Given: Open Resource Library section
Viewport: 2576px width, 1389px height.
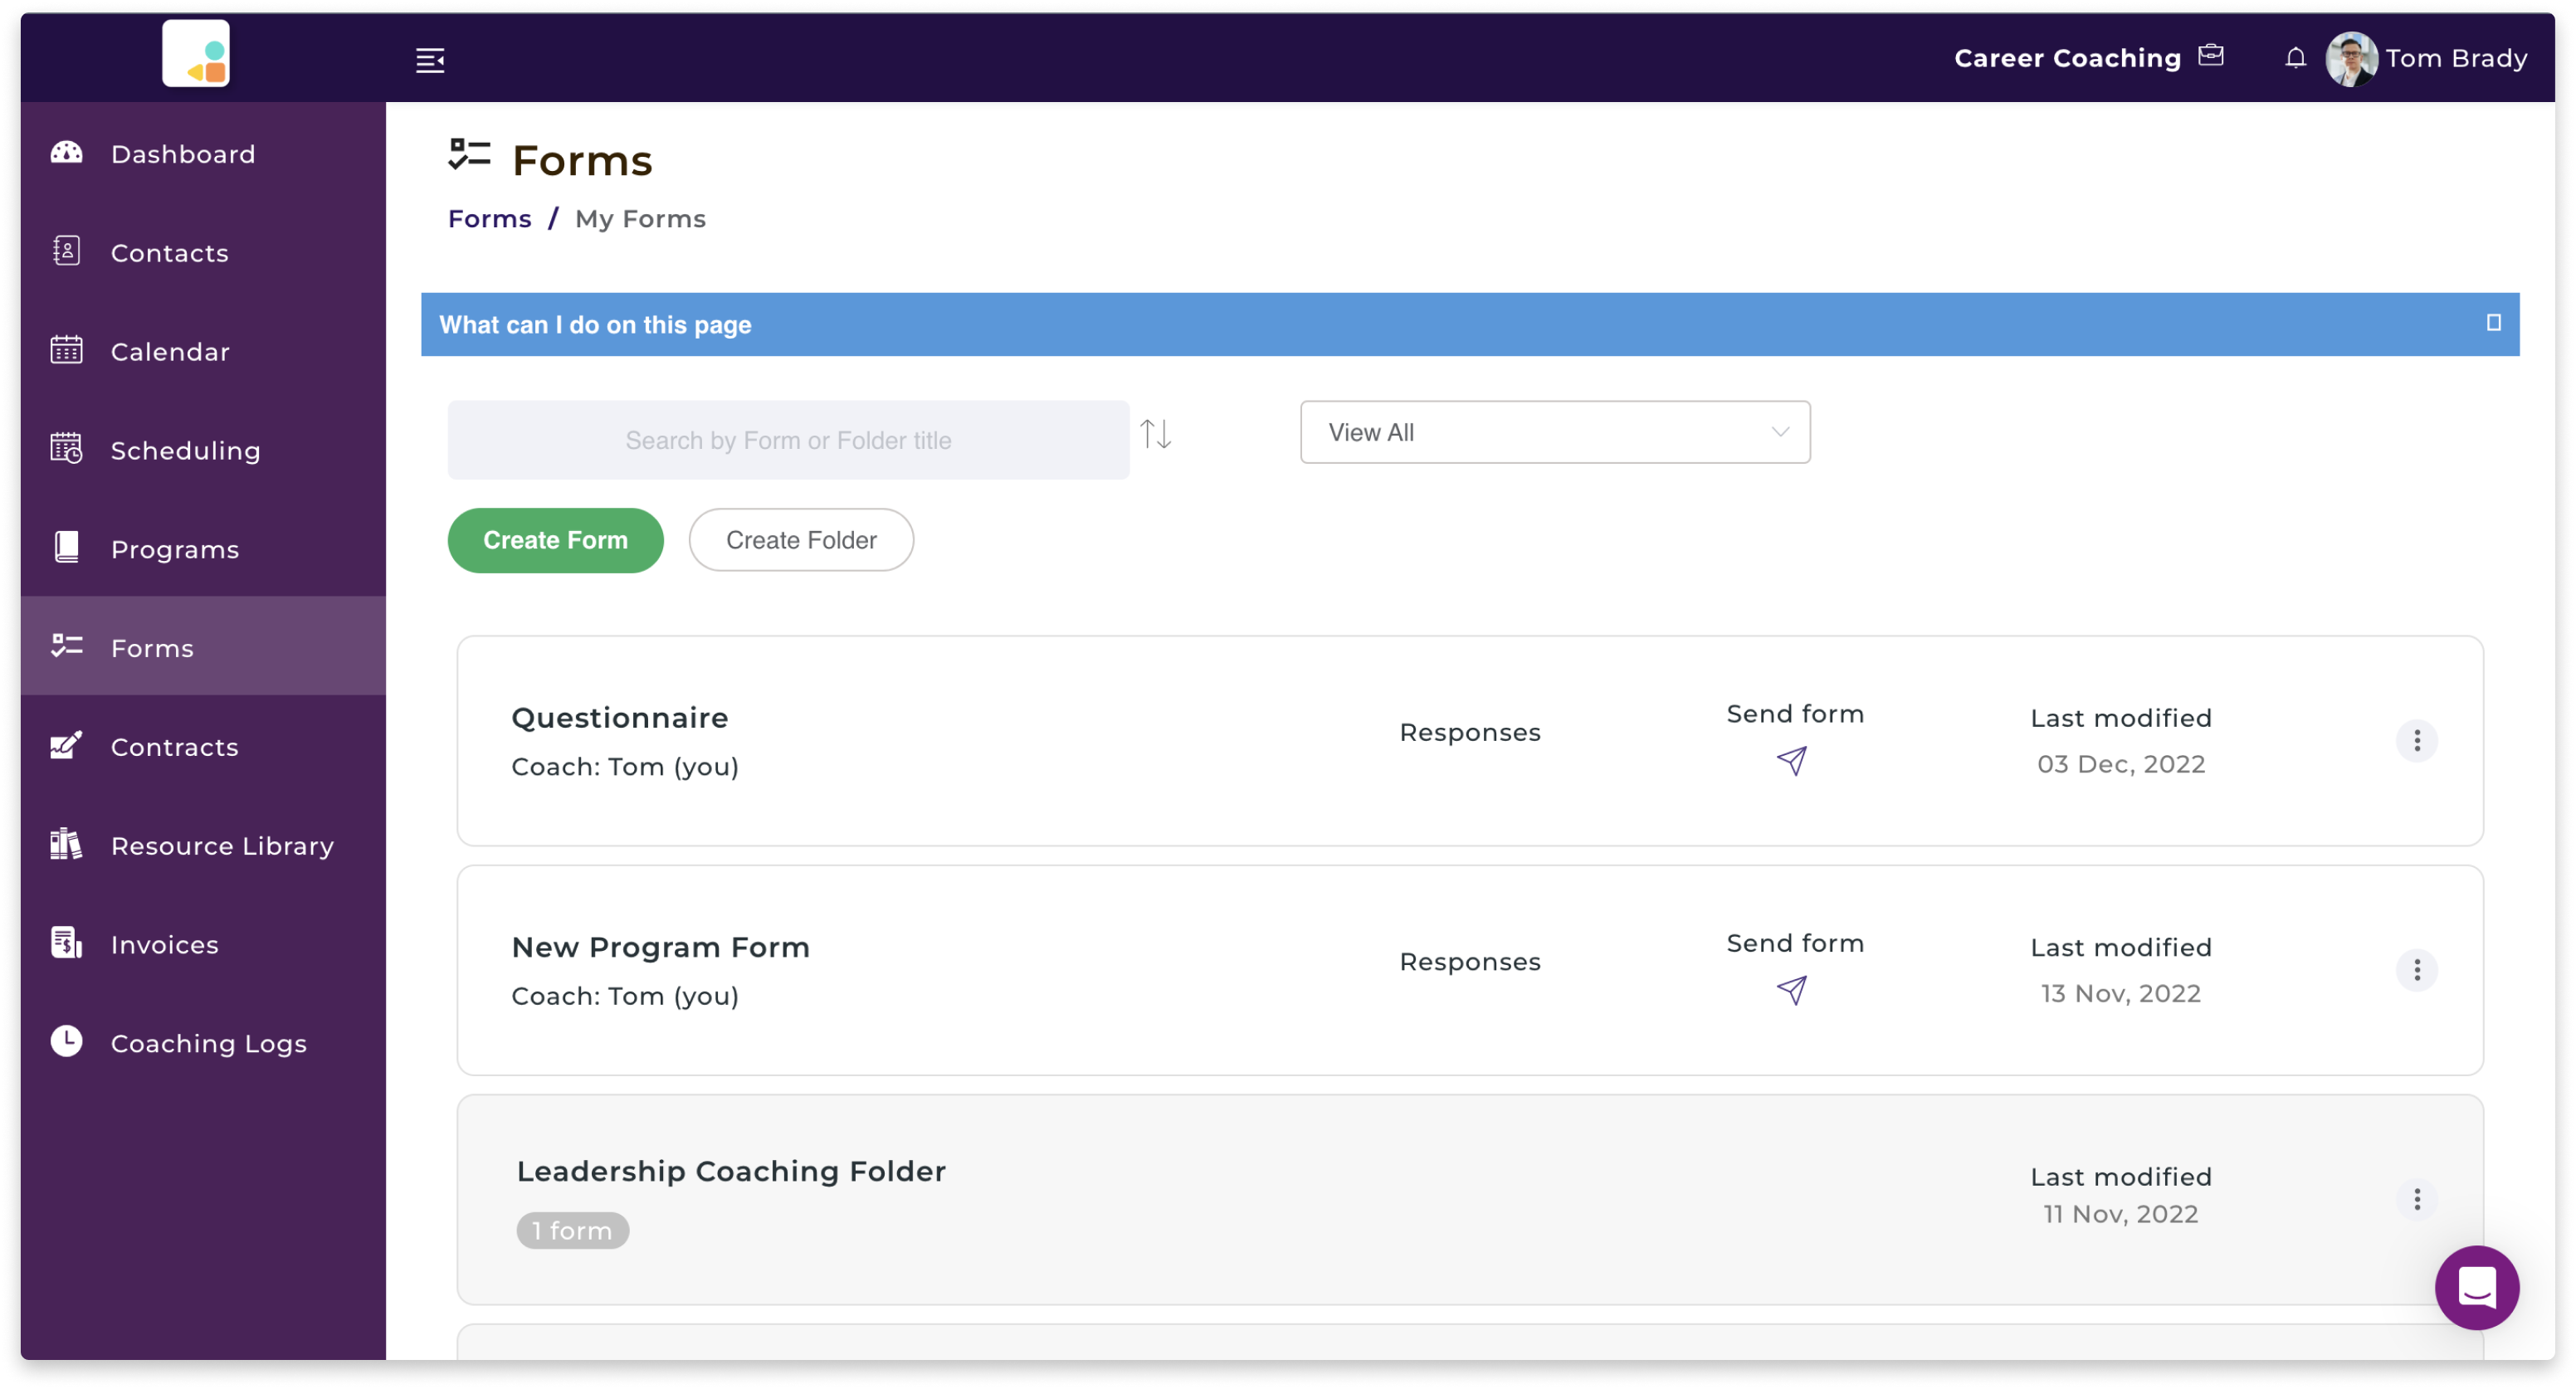Looking at the screenshot, I should 203,846.
